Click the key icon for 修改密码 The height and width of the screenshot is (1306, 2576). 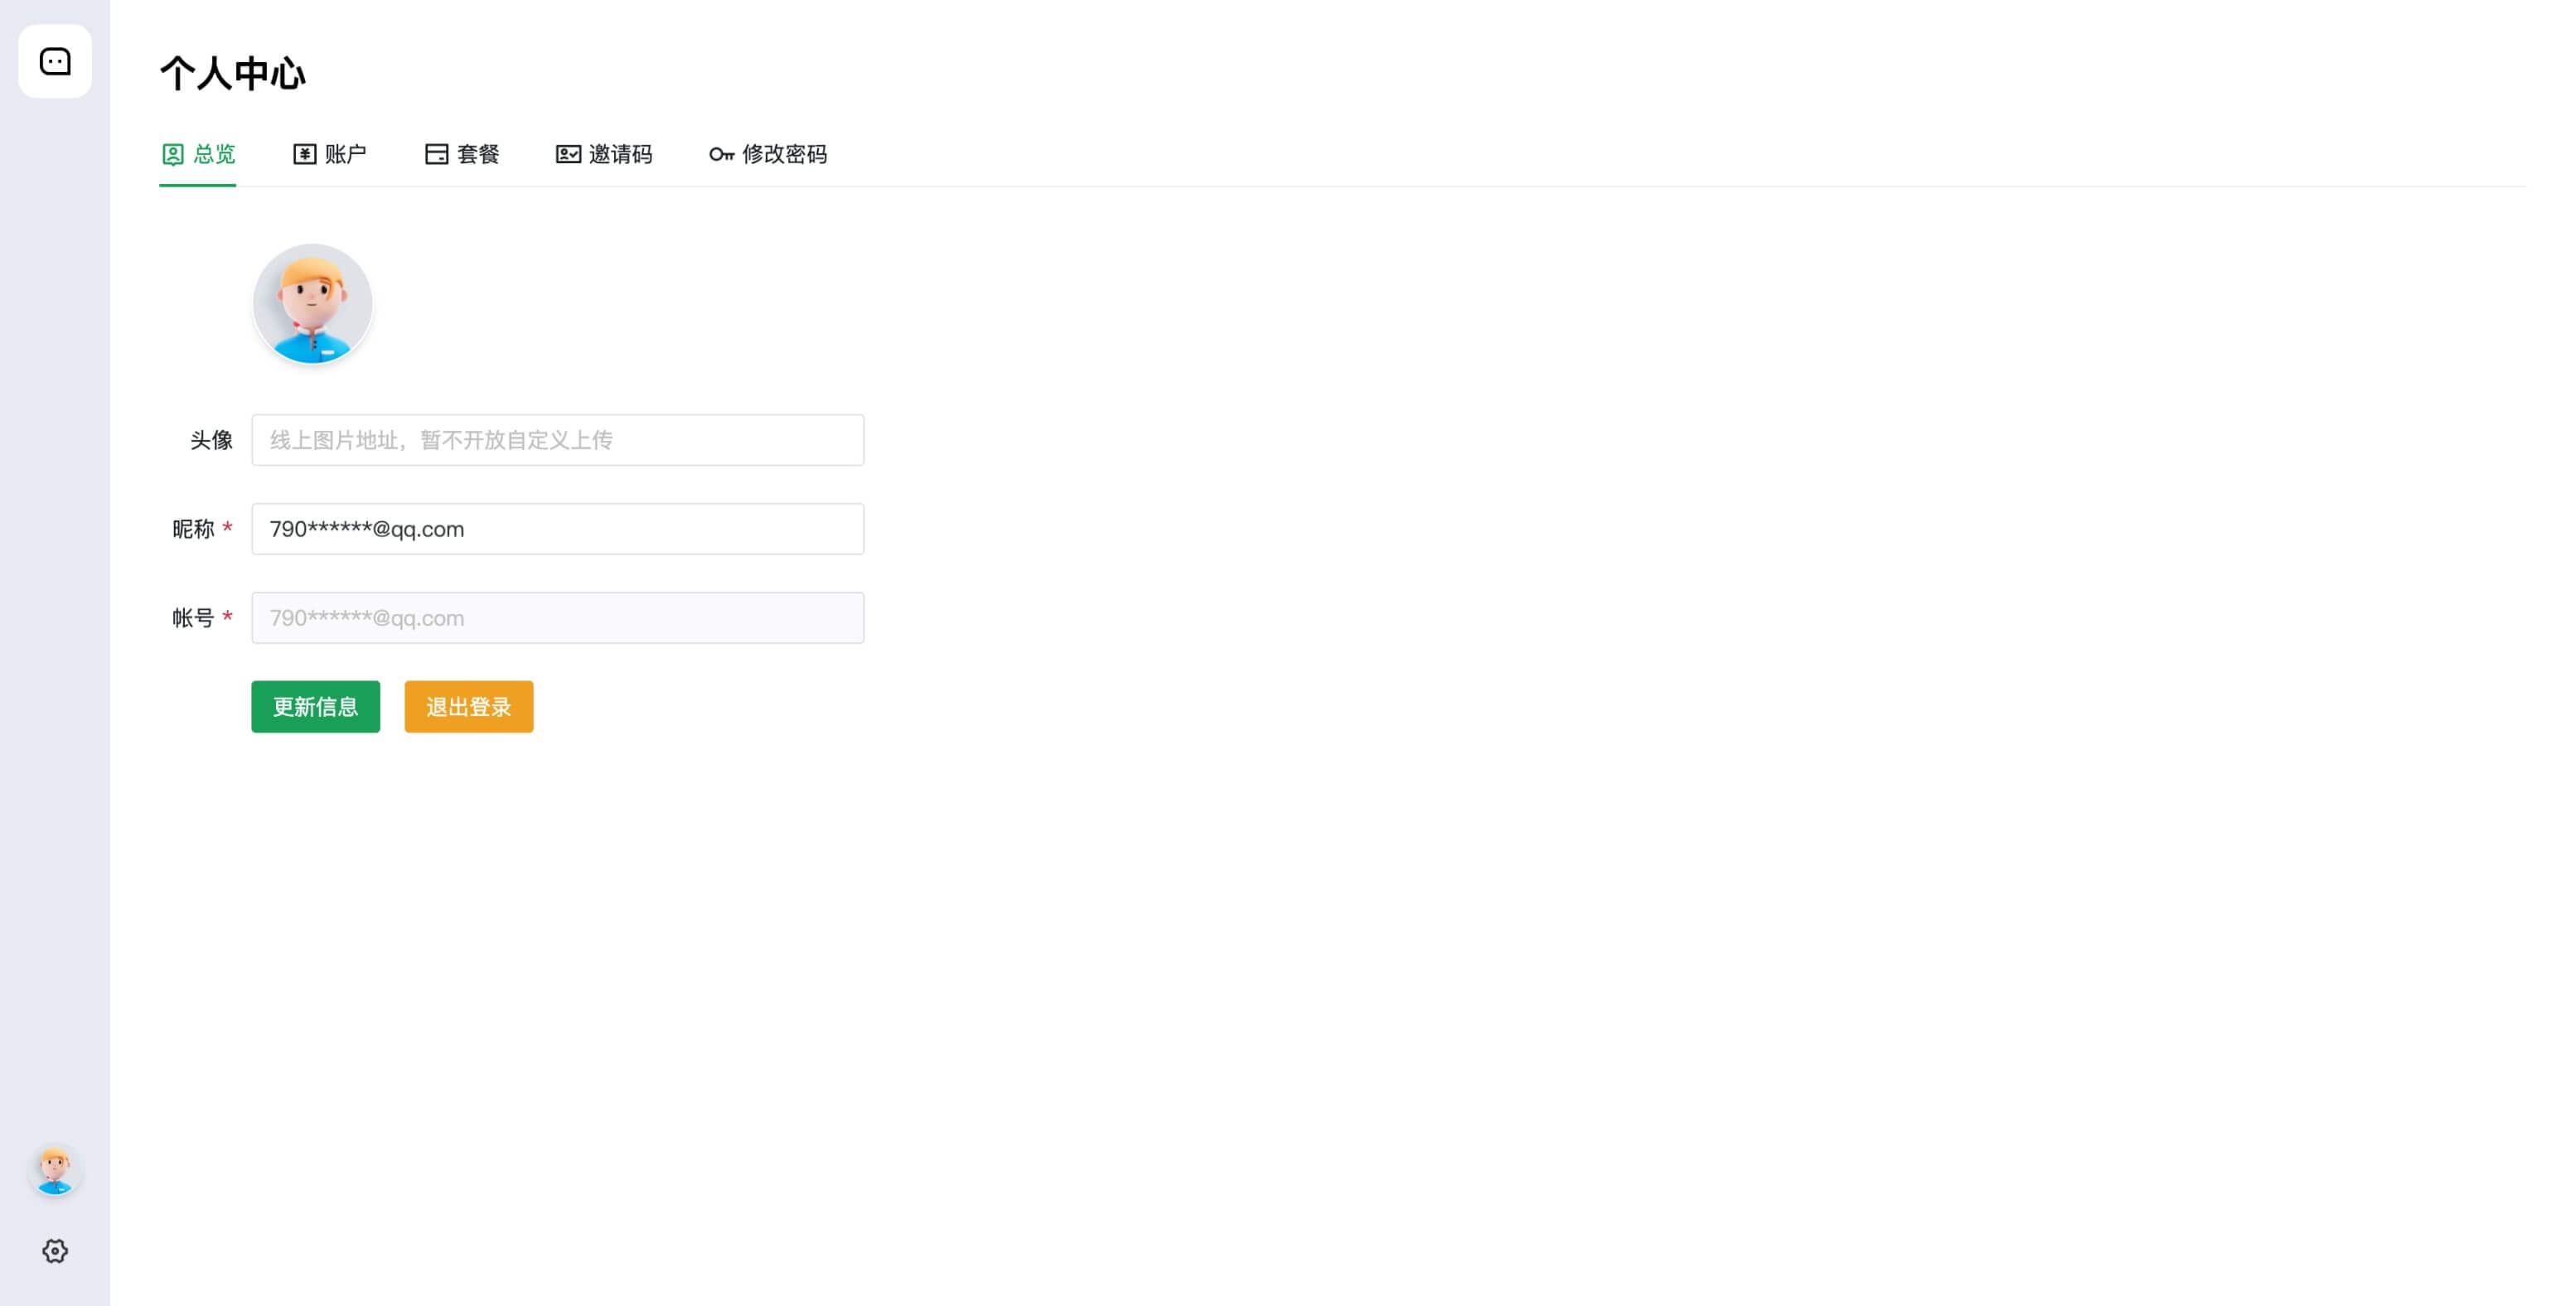pos(721,154)
